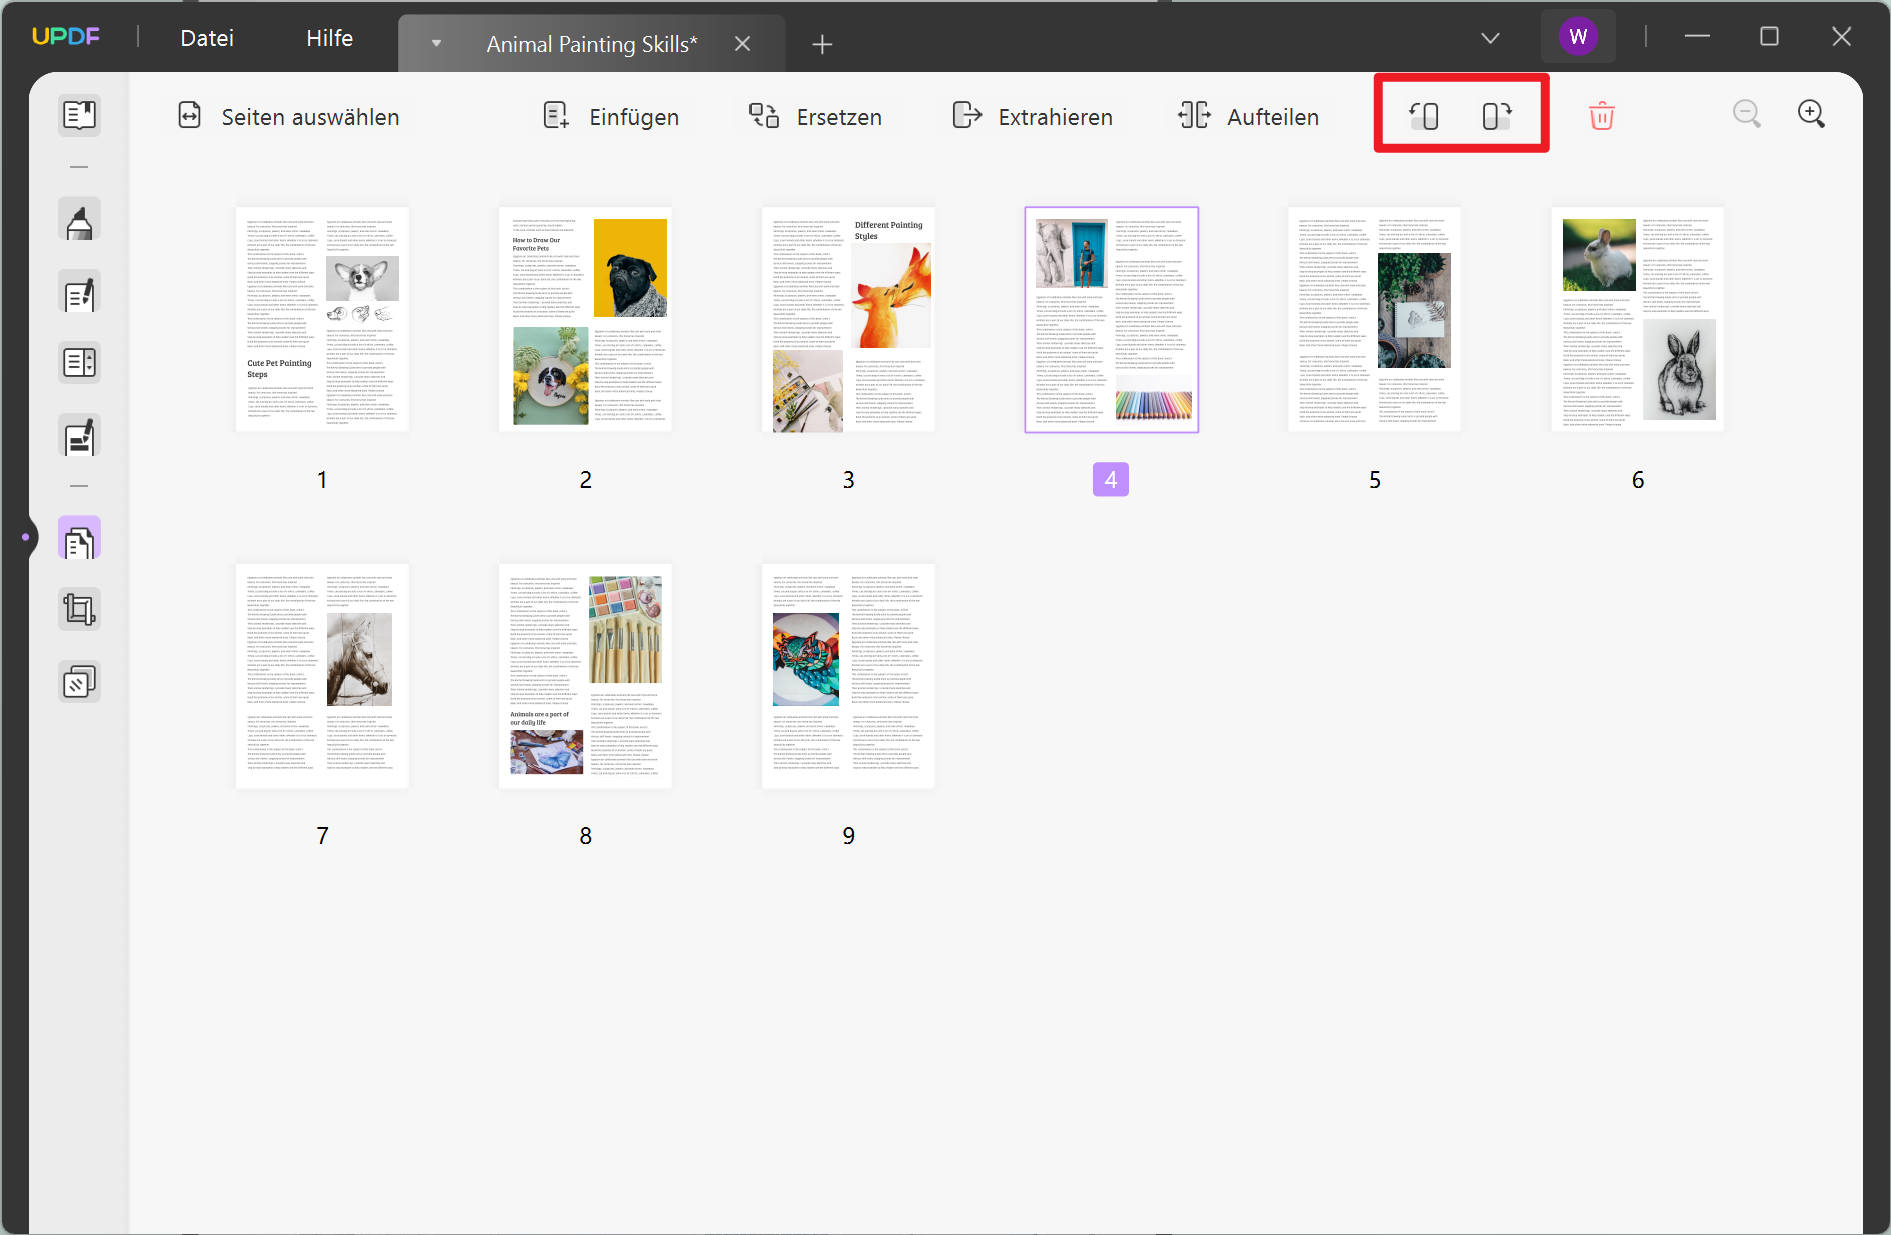Open a new document tab with the plus icon
This screenshot has width=1891, height=1235.
[821, 44]
